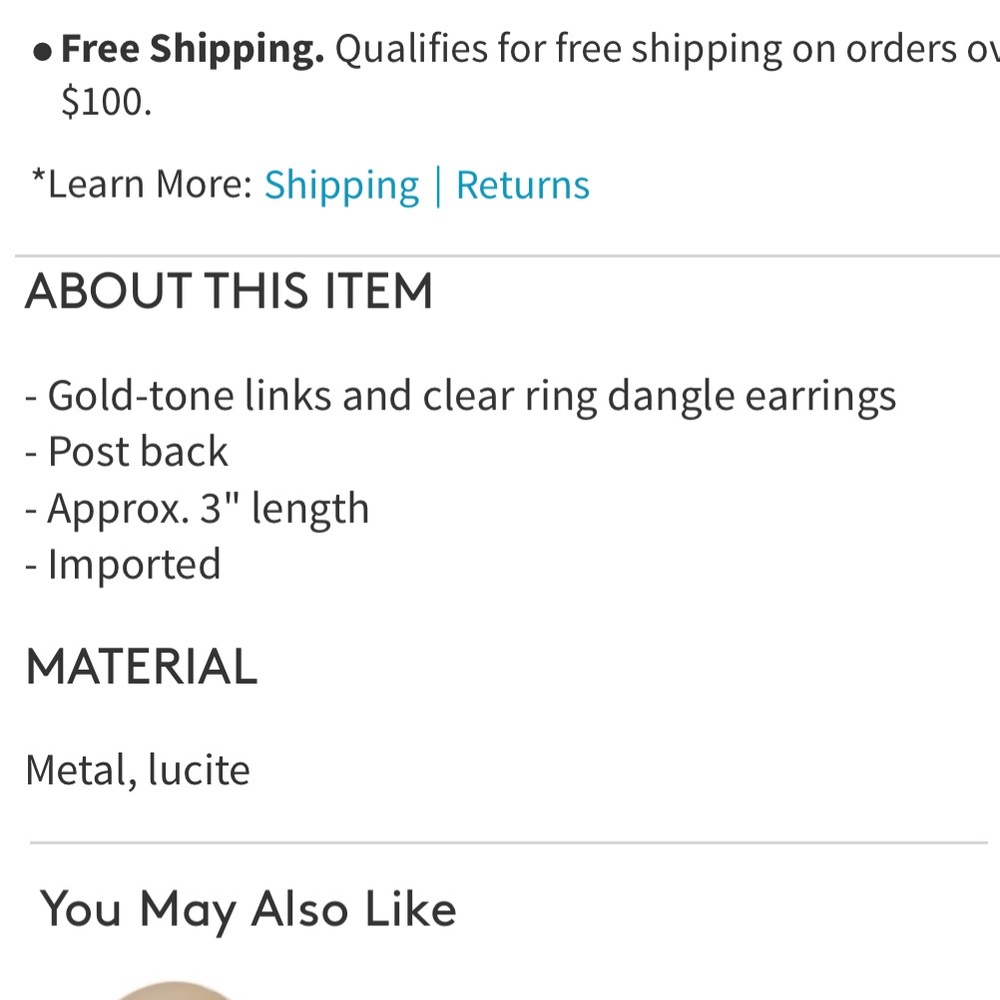Click the Gold-tone links description line

461,394
